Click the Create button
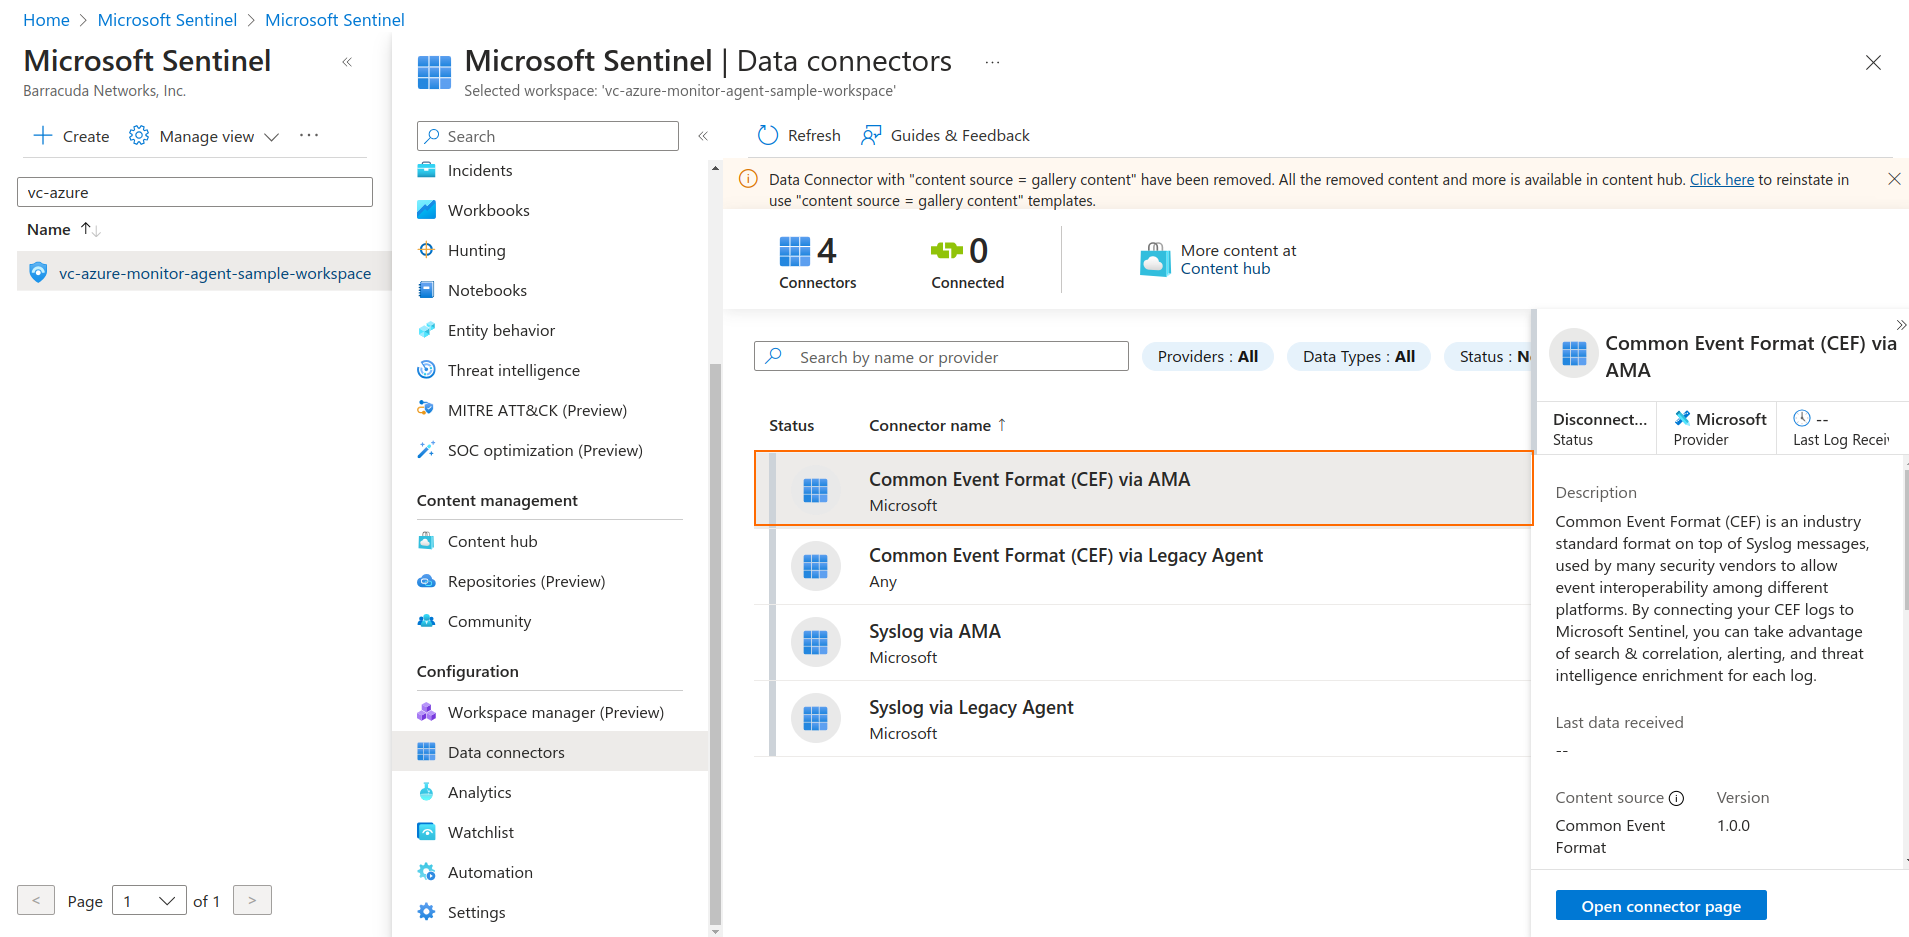The height and width of the screenshot is (937, 1909). pos(71,136)
